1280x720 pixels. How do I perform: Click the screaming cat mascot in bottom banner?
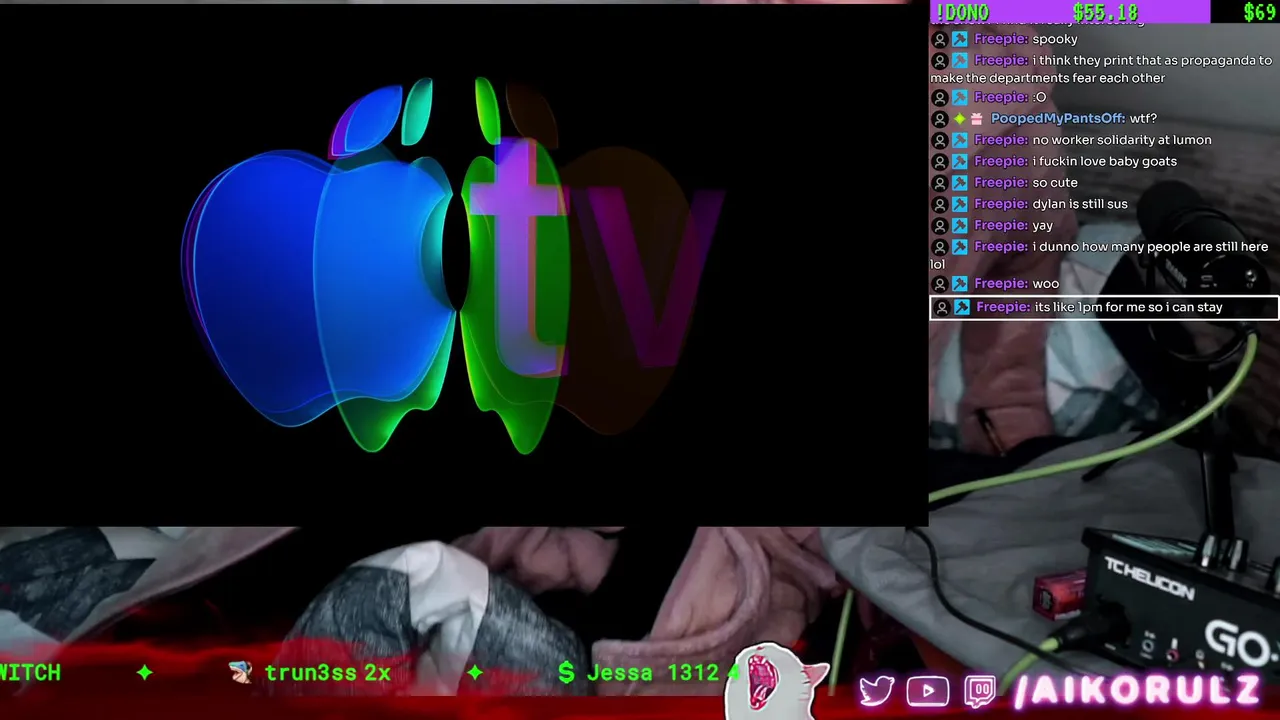point(777,680)
